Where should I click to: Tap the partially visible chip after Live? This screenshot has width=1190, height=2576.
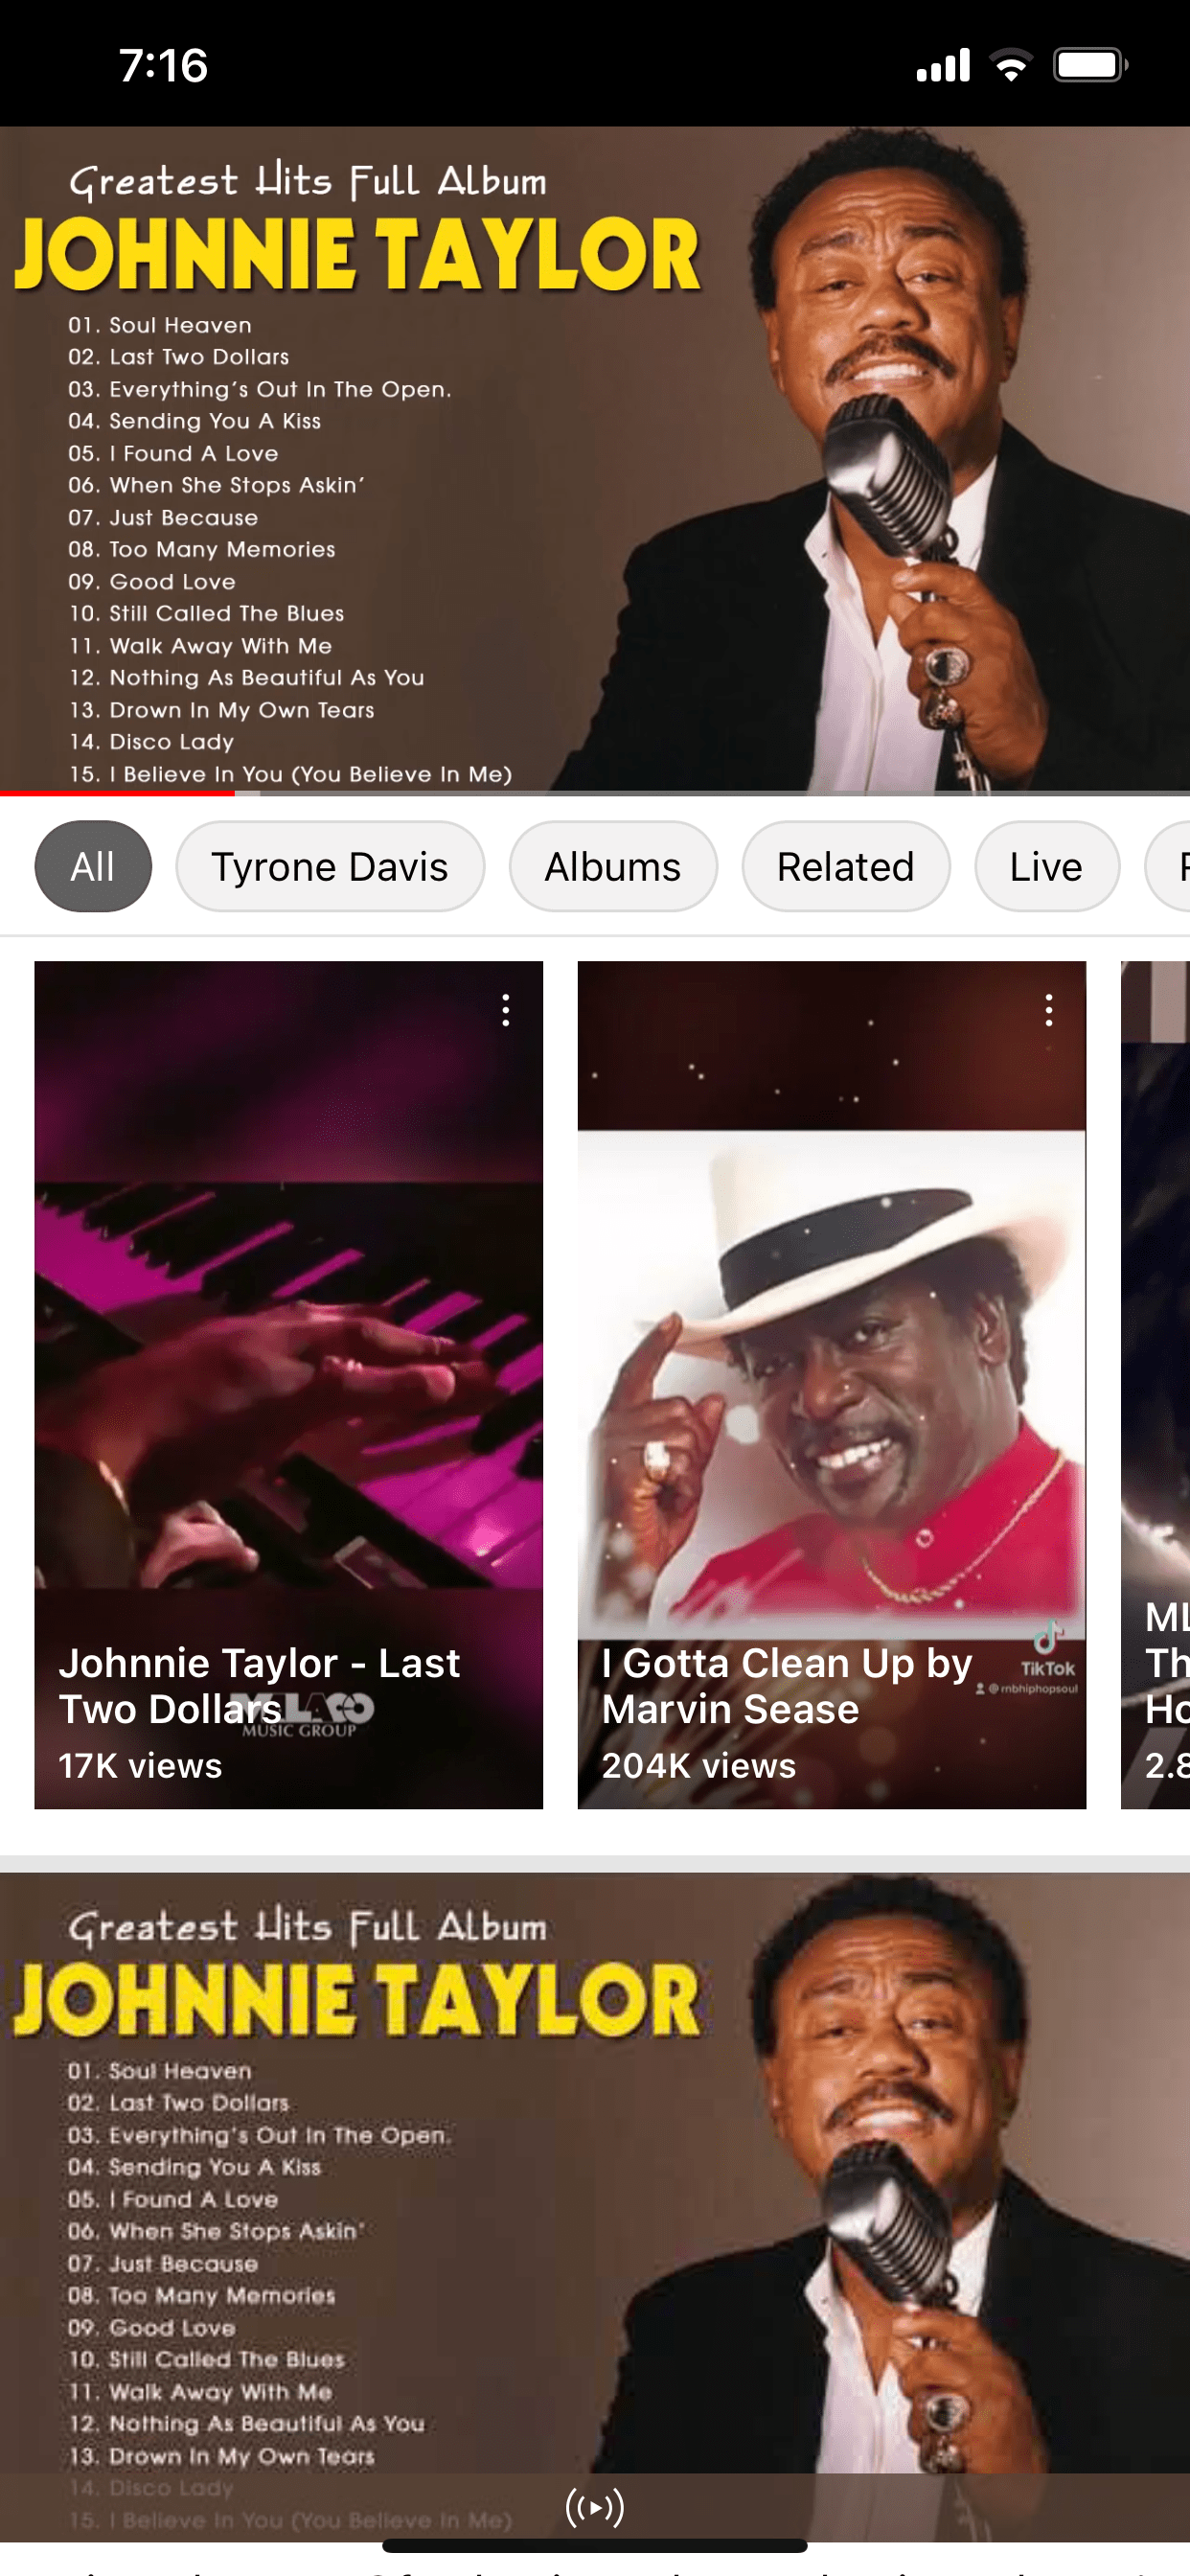(x=1172, y=866)
